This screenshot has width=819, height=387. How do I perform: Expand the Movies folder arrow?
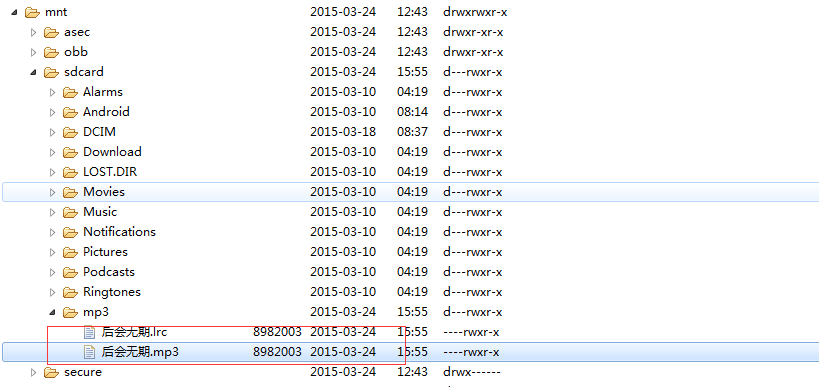(x=52, y=192)
